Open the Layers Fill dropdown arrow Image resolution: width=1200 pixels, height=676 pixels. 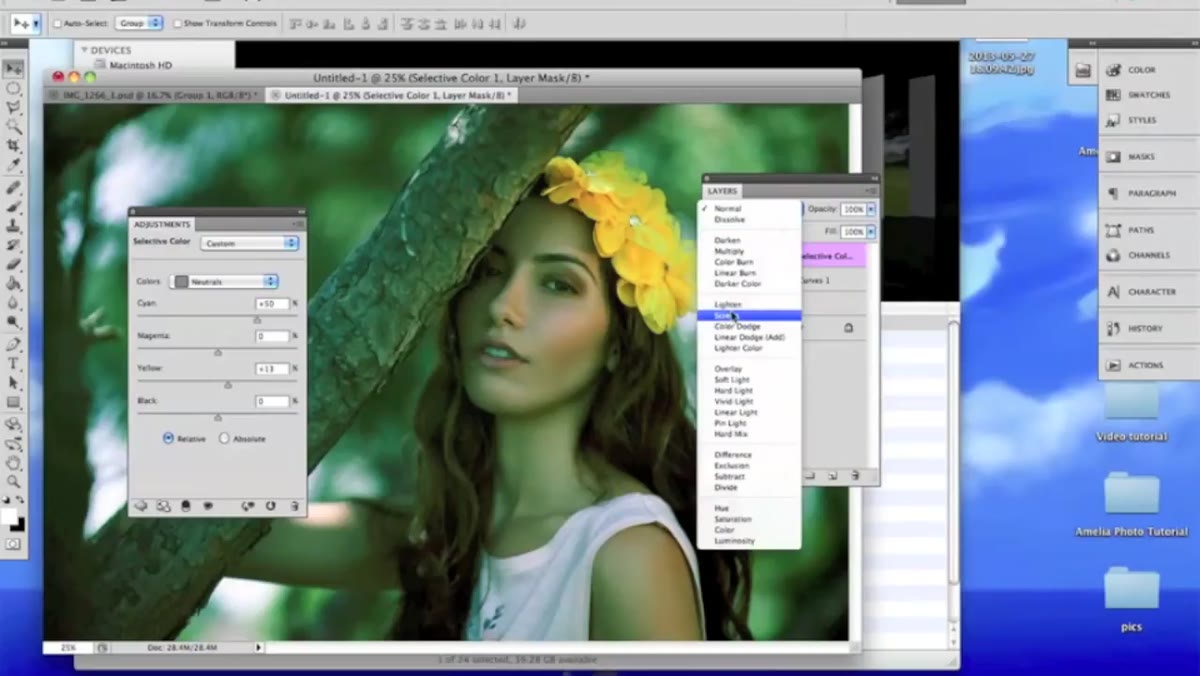coord(871,231)
